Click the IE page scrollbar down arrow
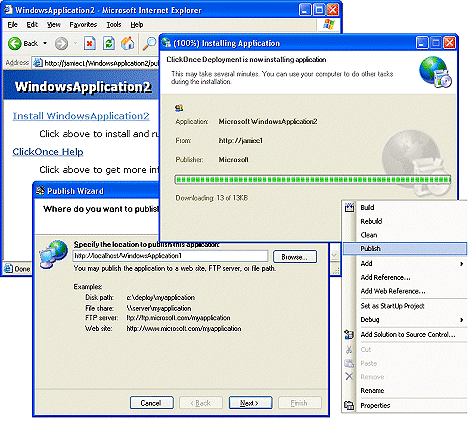 pyautogui.click(x=335, y=255)
